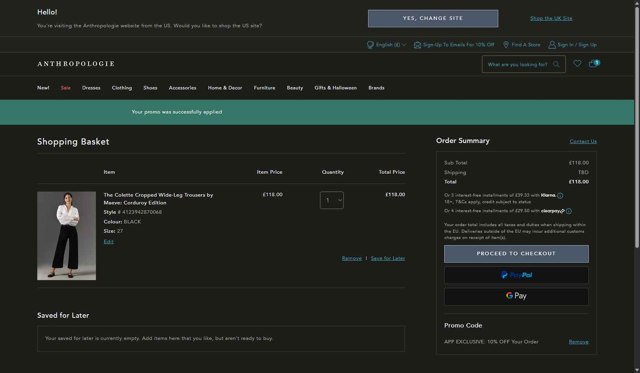The width and height of the screenshot is (640, 373).
Task: Open the Brands menu
Action: click(376, 88)
